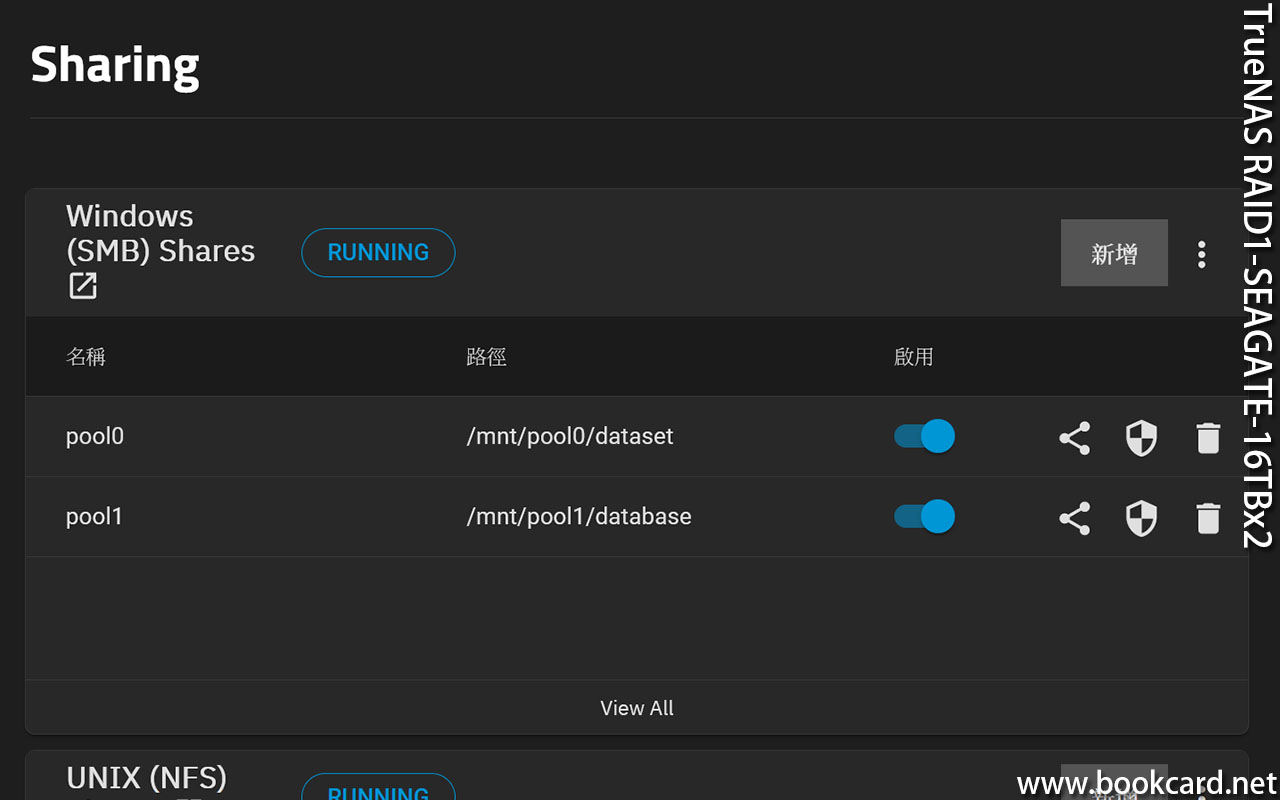The image size is (1280, 800).
Task: Open the Windows (SMB) Shares external link icon
Action: pyautogui.click(x=83, y=286)
